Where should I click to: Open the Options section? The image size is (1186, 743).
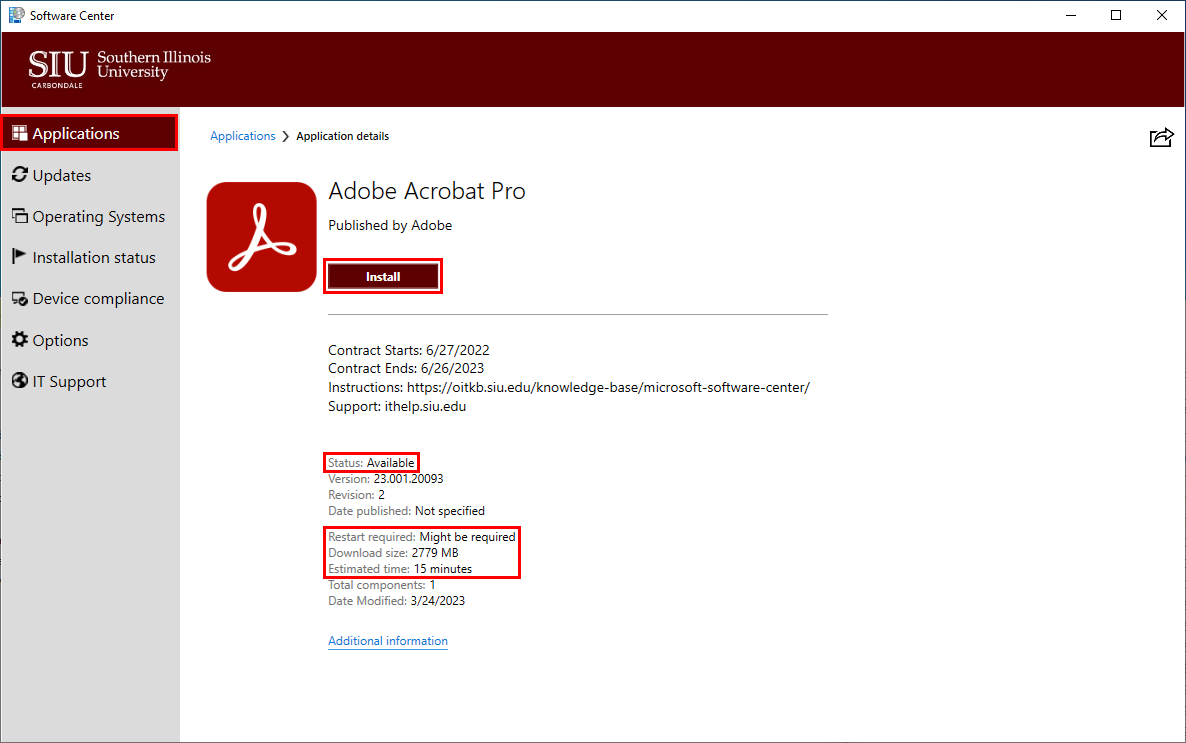pos(59,340)
